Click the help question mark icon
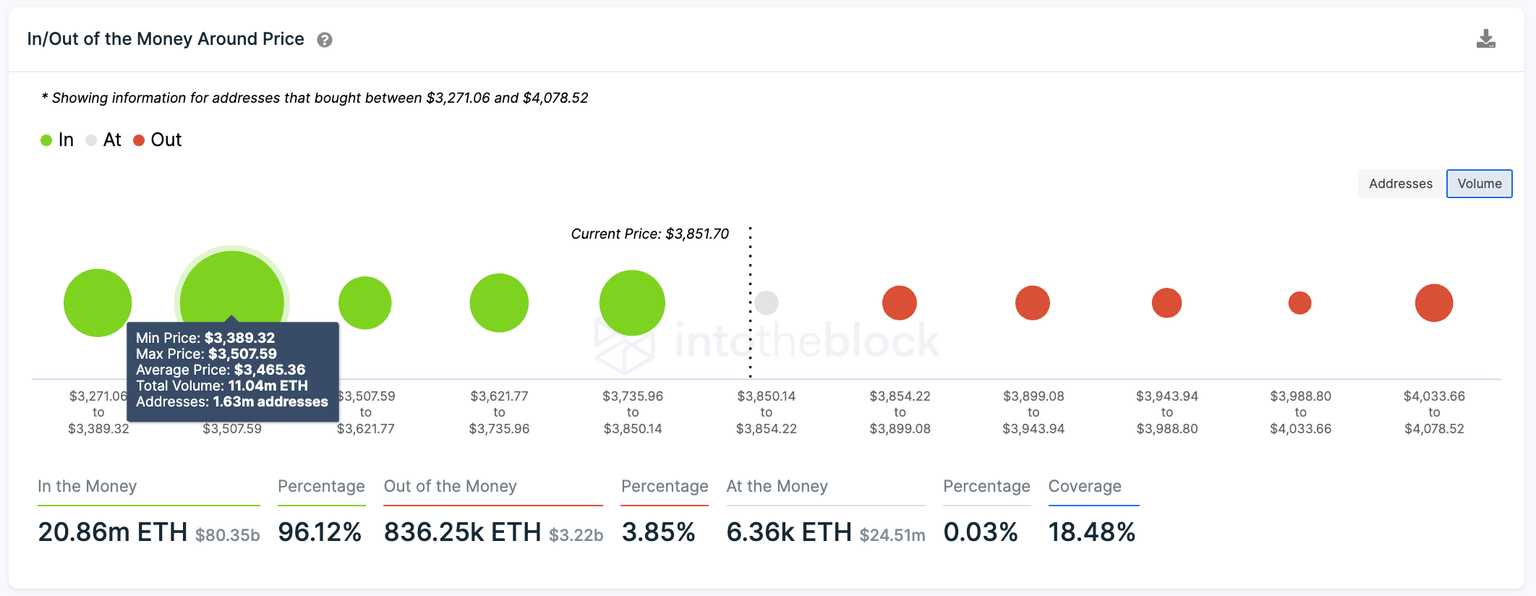This screenshot has width=1536, height=596. [x=325, y=40]
